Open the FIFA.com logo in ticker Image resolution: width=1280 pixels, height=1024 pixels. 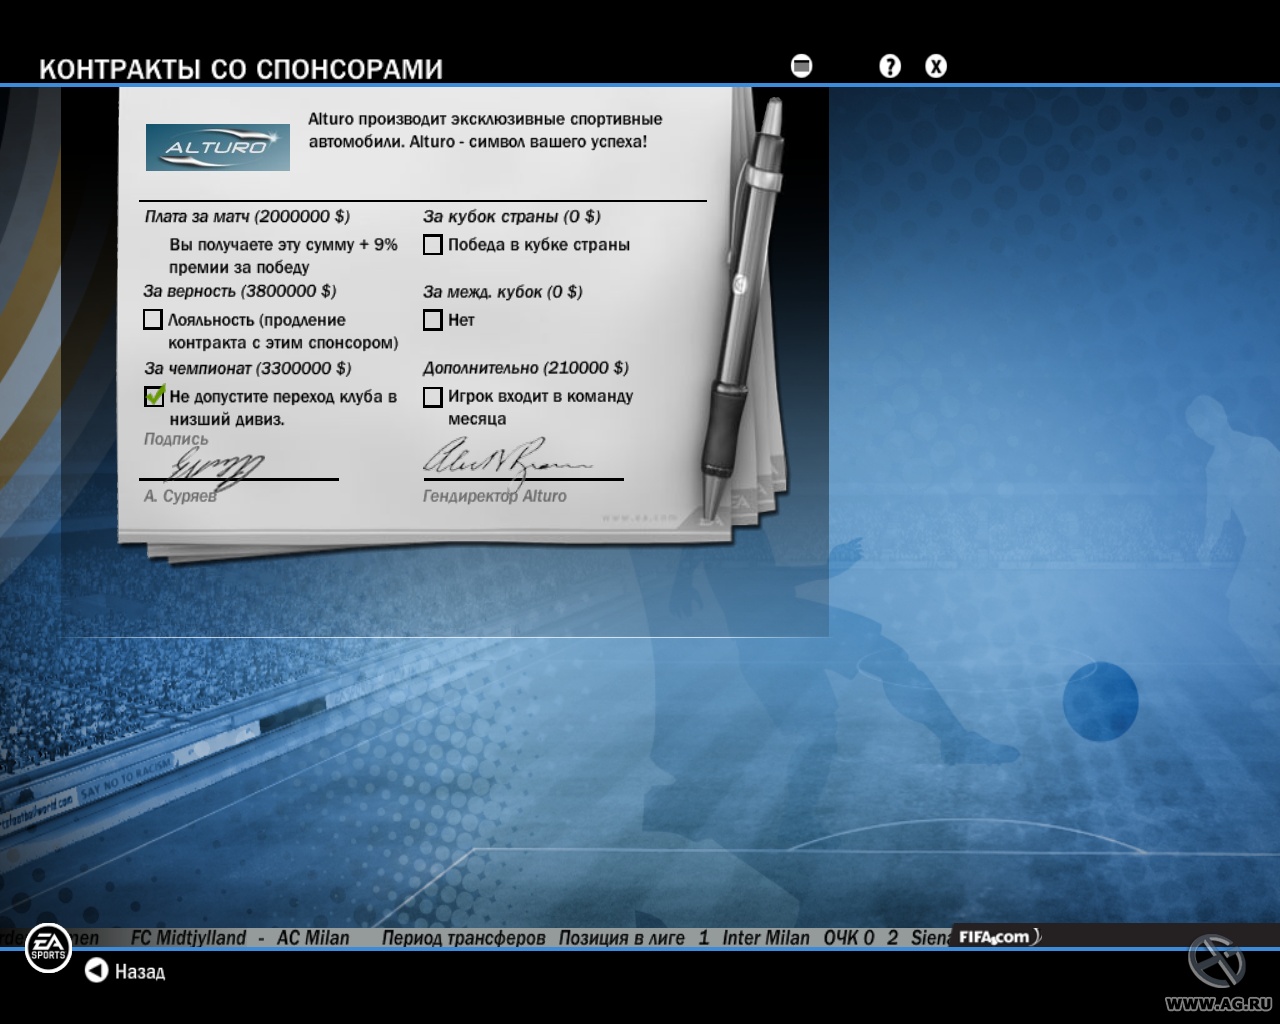(x=996, y=937)
